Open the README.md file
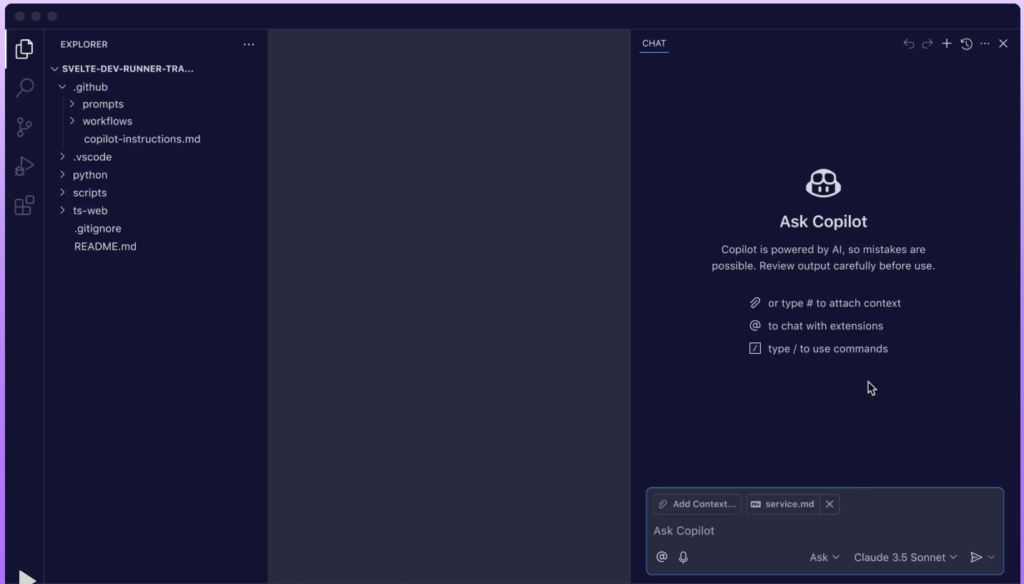 [105, 246]
